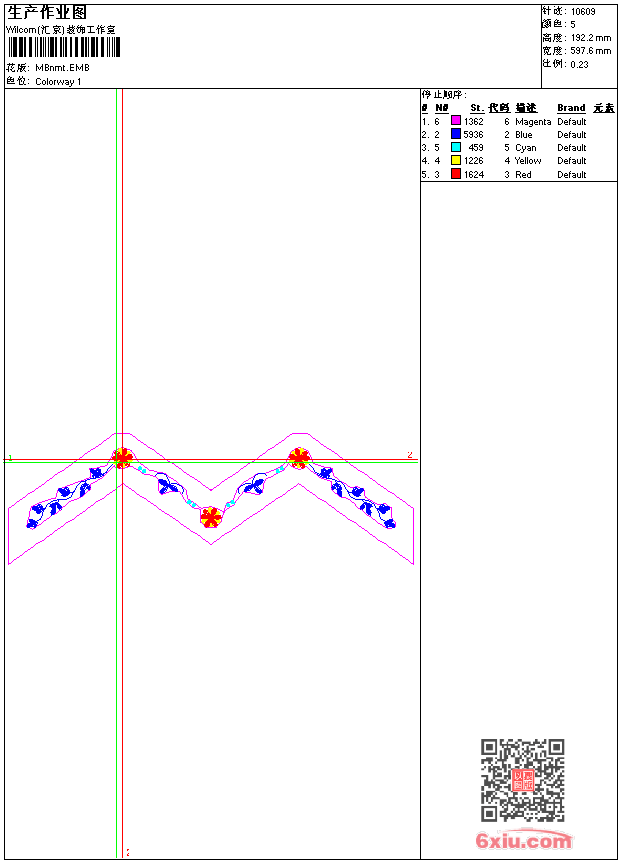Click the Wilcom studio name line
620x860 pixels.
pos(61,30)
